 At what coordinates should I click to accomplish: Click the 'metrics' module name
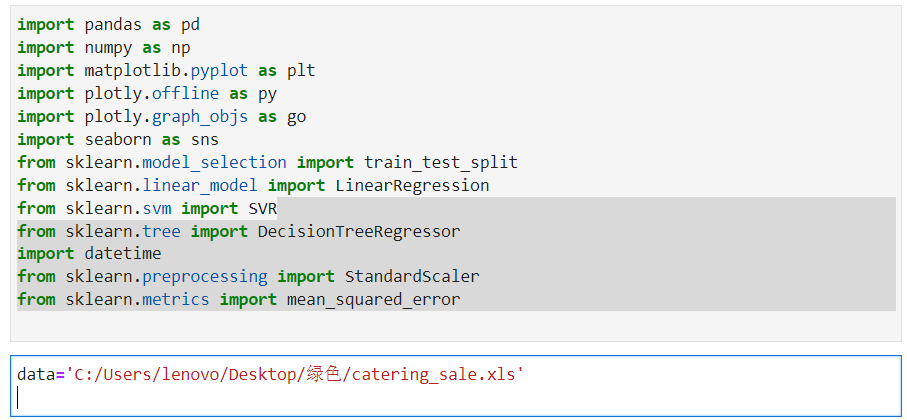176,300
